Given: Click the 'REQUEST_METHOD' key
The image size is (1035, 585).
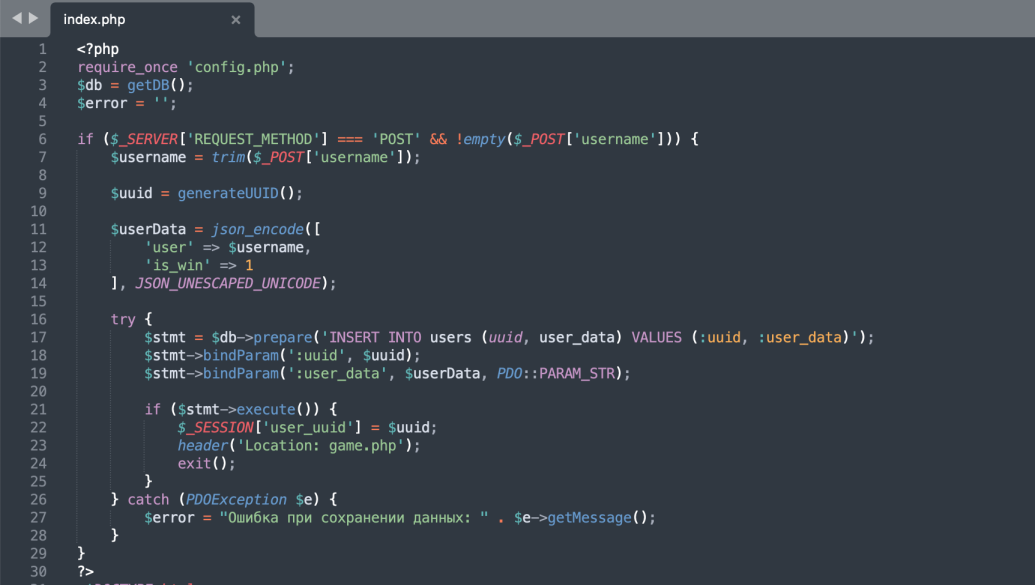Looking at the screenshot, I should pyautogui.click(x=253, y=139).
